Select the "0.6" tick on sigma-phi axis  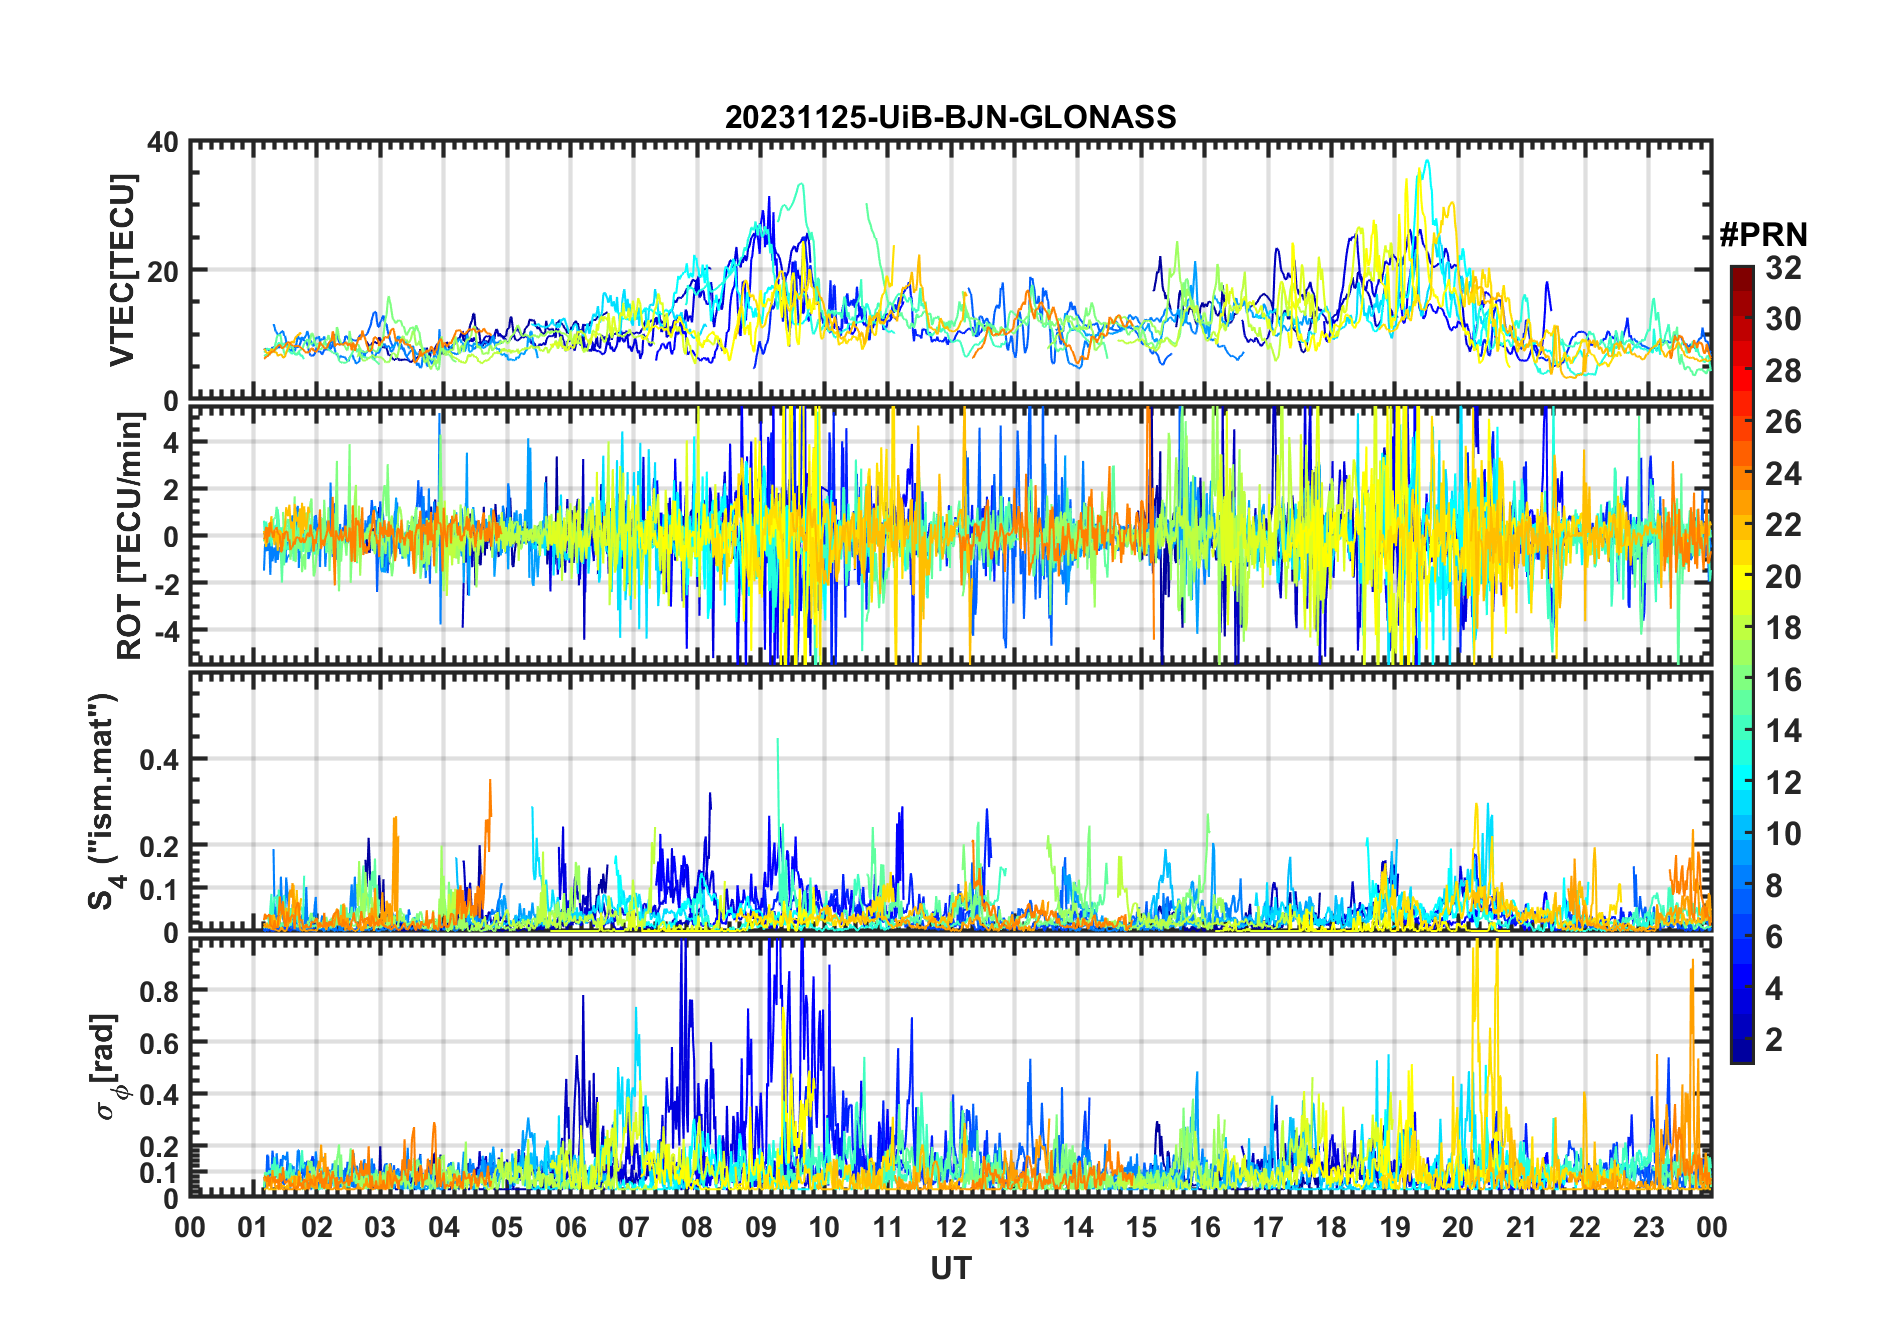pyautogui.click(x=159, y=1043)
